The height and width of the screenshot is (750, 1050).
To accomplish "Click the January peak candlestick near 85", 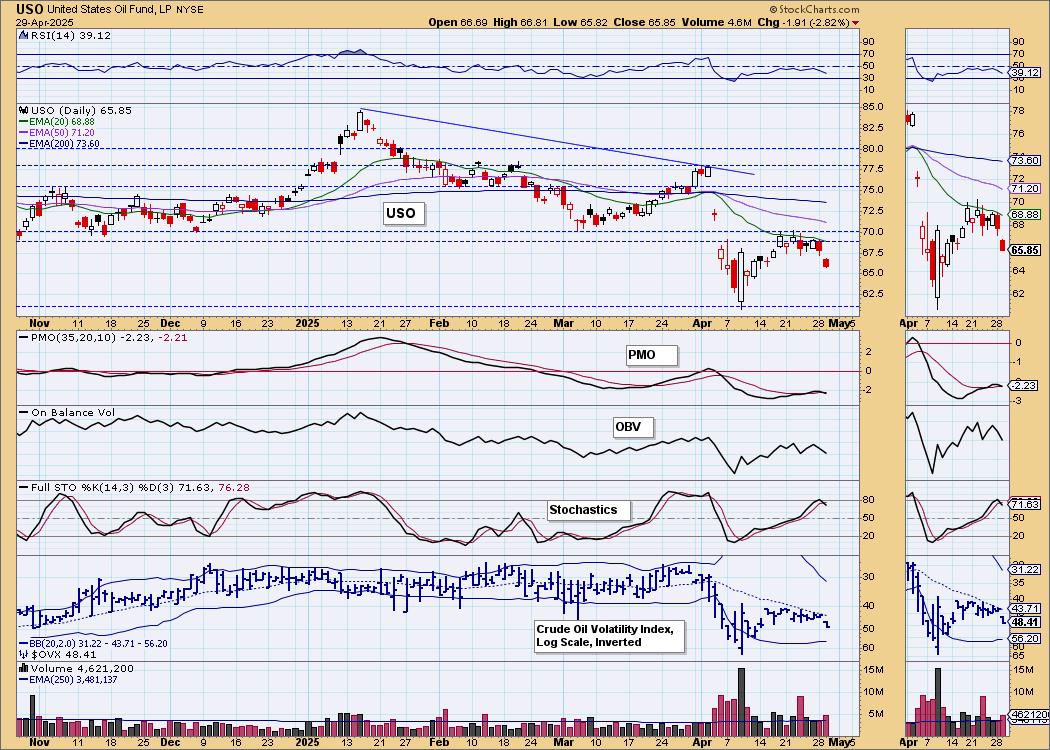I will [x=360, y=121].
